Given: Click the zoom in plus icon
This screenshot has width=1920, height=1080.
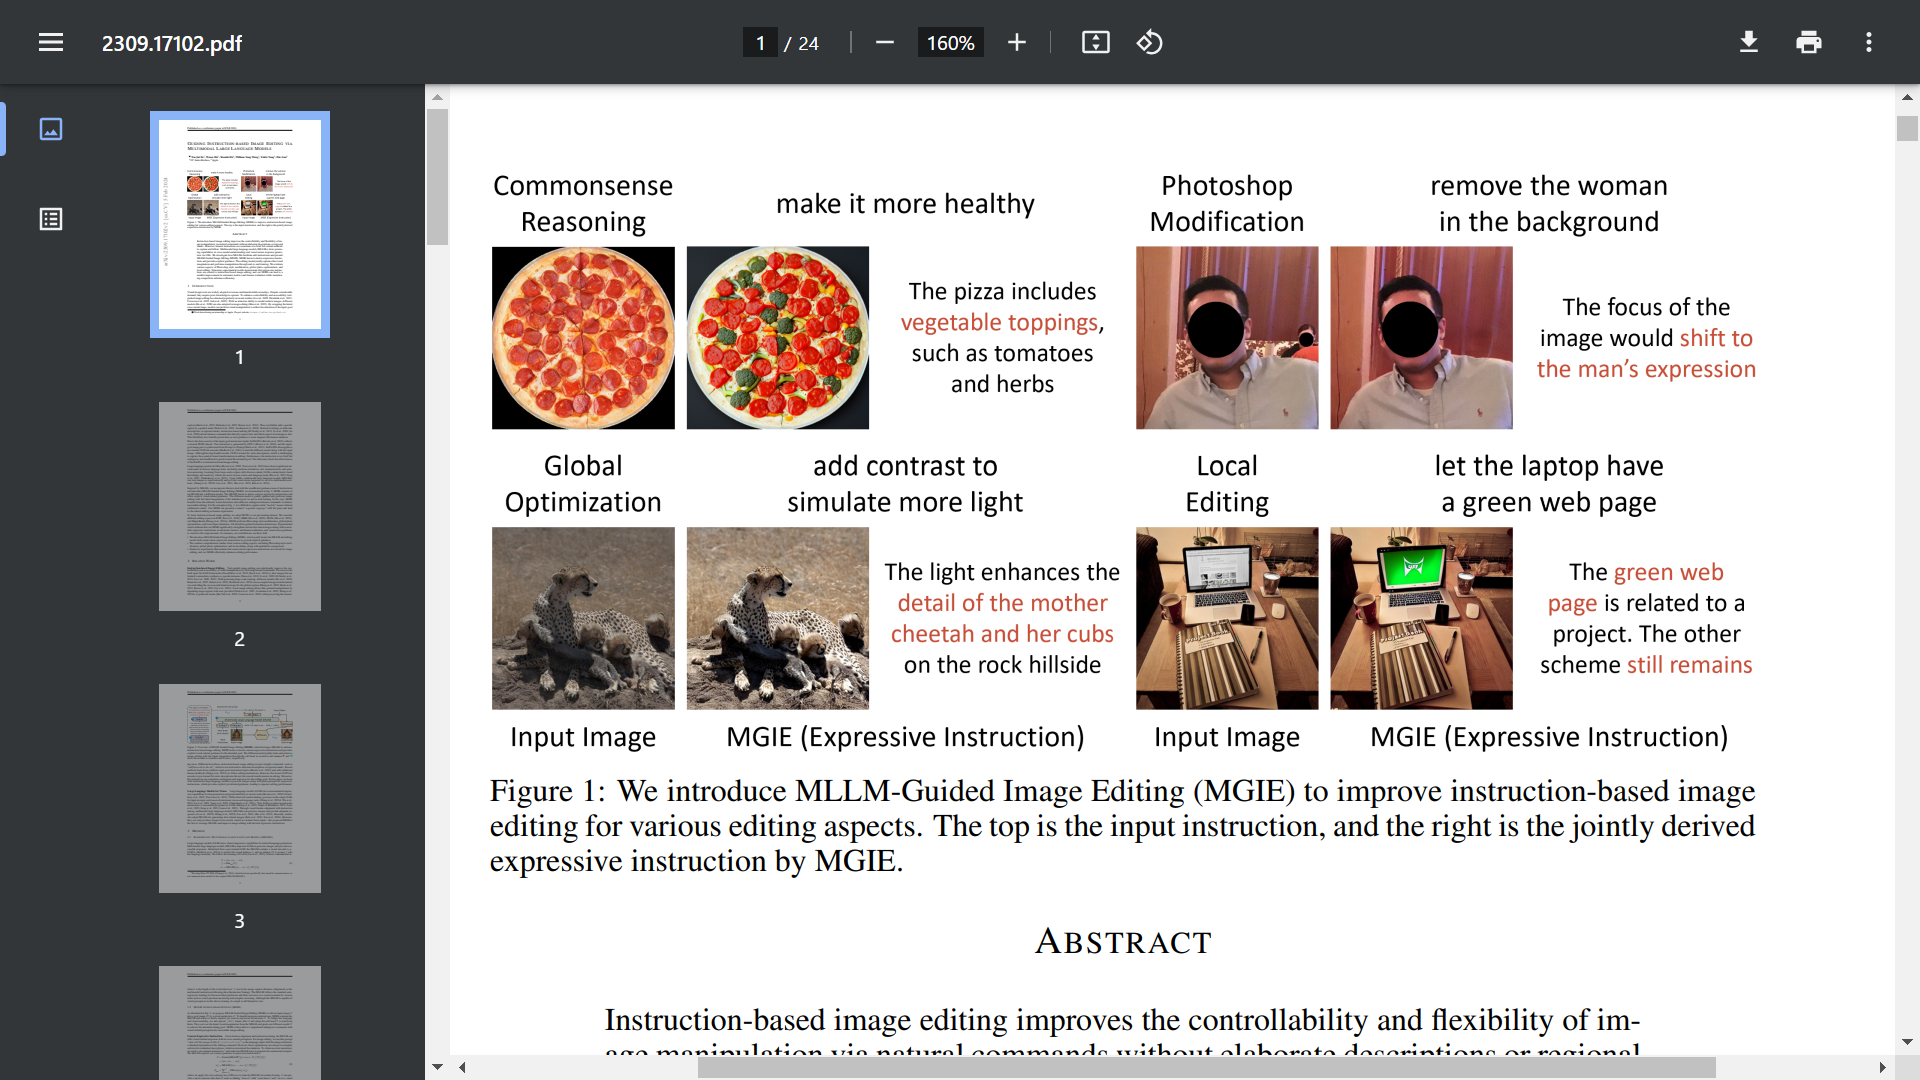Looking at the screenshot, I should click(1017, 43).
